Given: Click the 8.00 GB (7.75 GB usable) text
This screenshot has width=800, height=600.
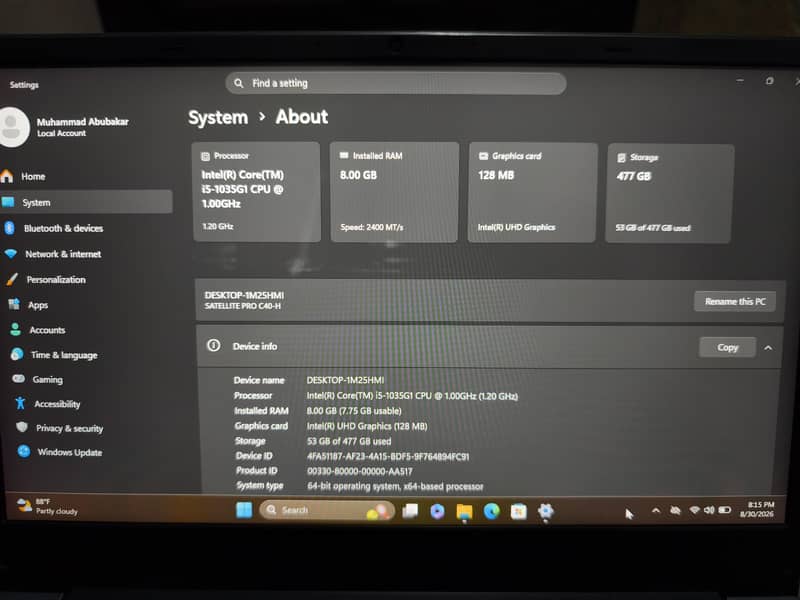Looking at the screenshot, I should point(354,411).
